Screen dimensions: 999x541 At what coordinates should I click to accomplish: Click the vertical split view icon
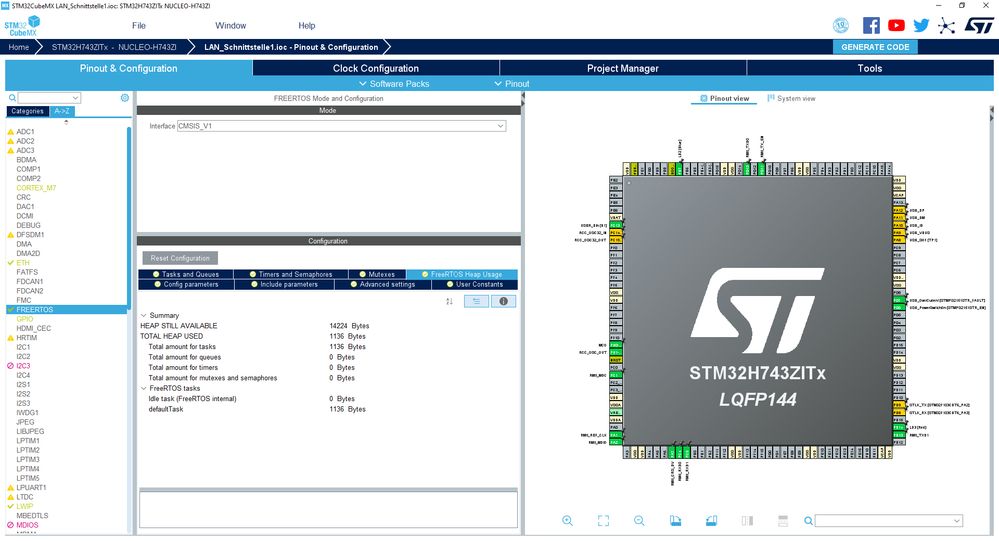747,521
